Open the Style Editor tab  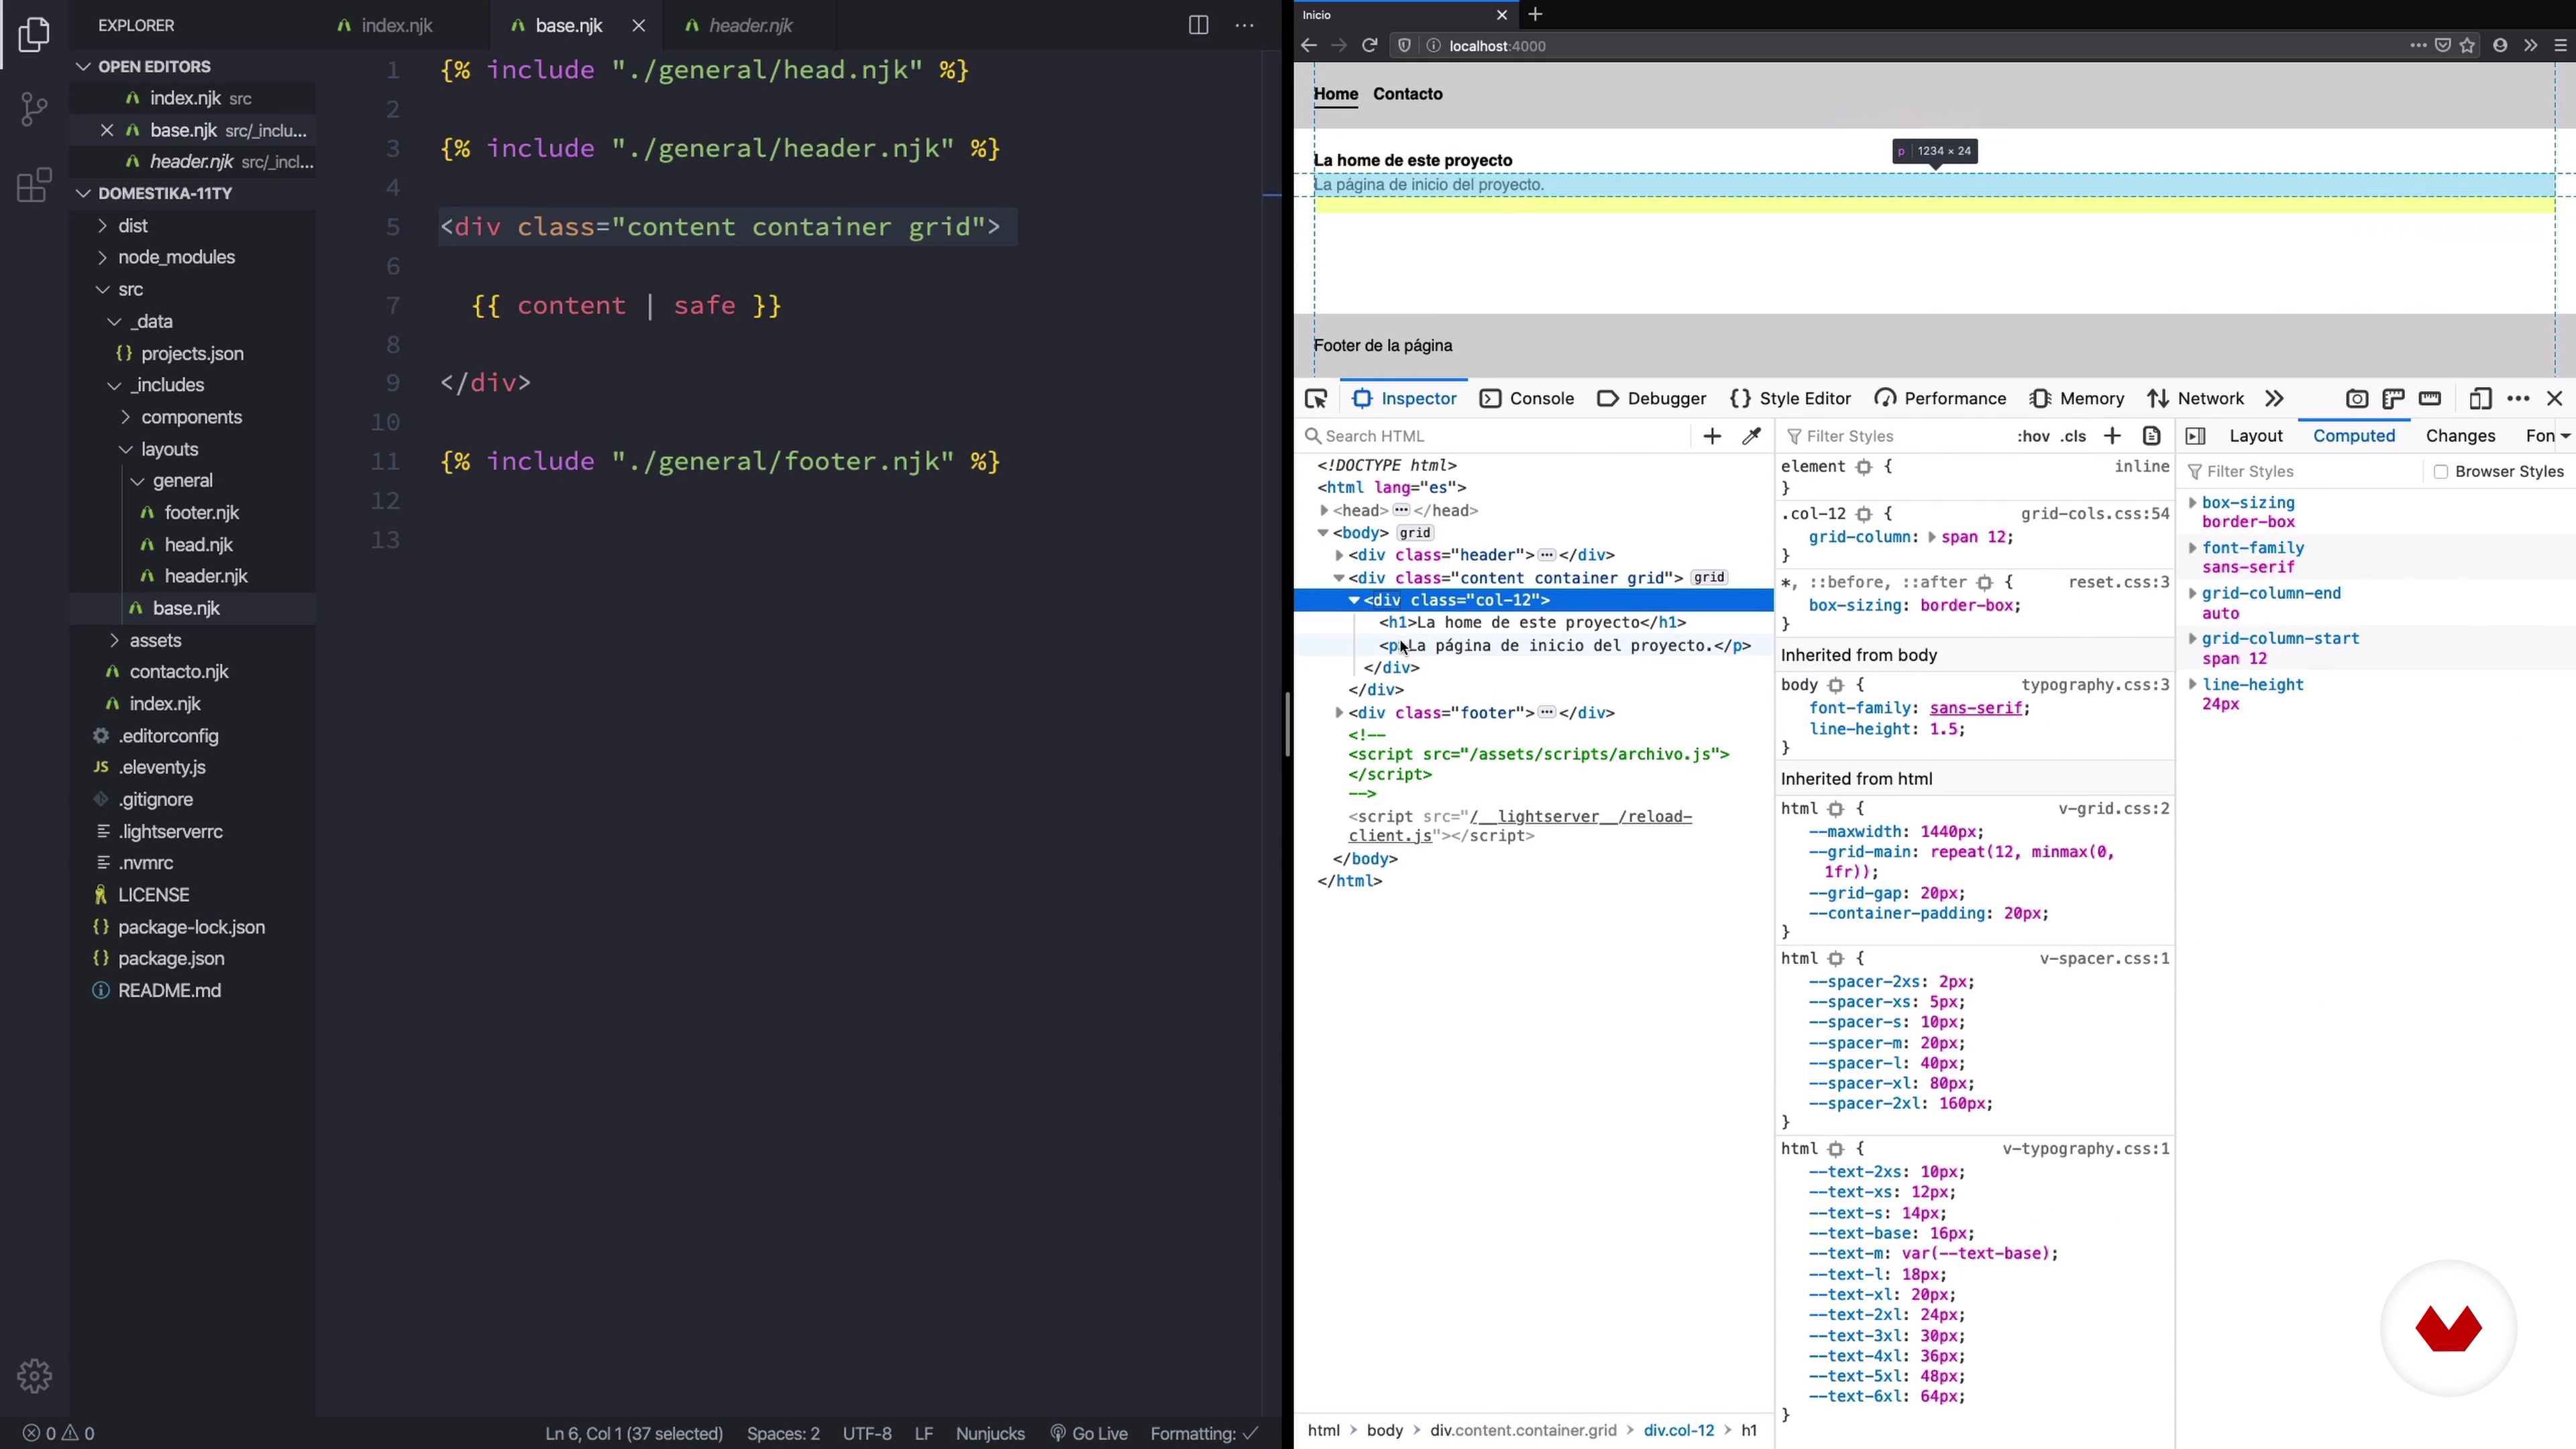(1791, 399)
